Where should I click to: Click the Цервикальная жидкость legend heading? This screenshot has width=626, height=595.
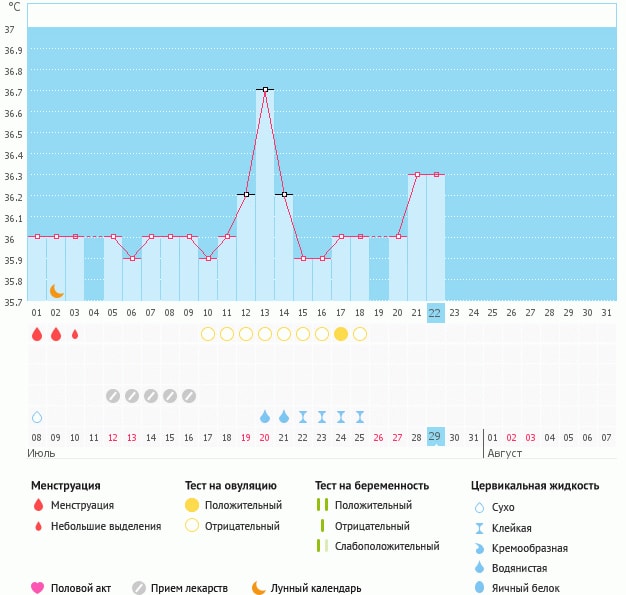[x=535, y=485]
